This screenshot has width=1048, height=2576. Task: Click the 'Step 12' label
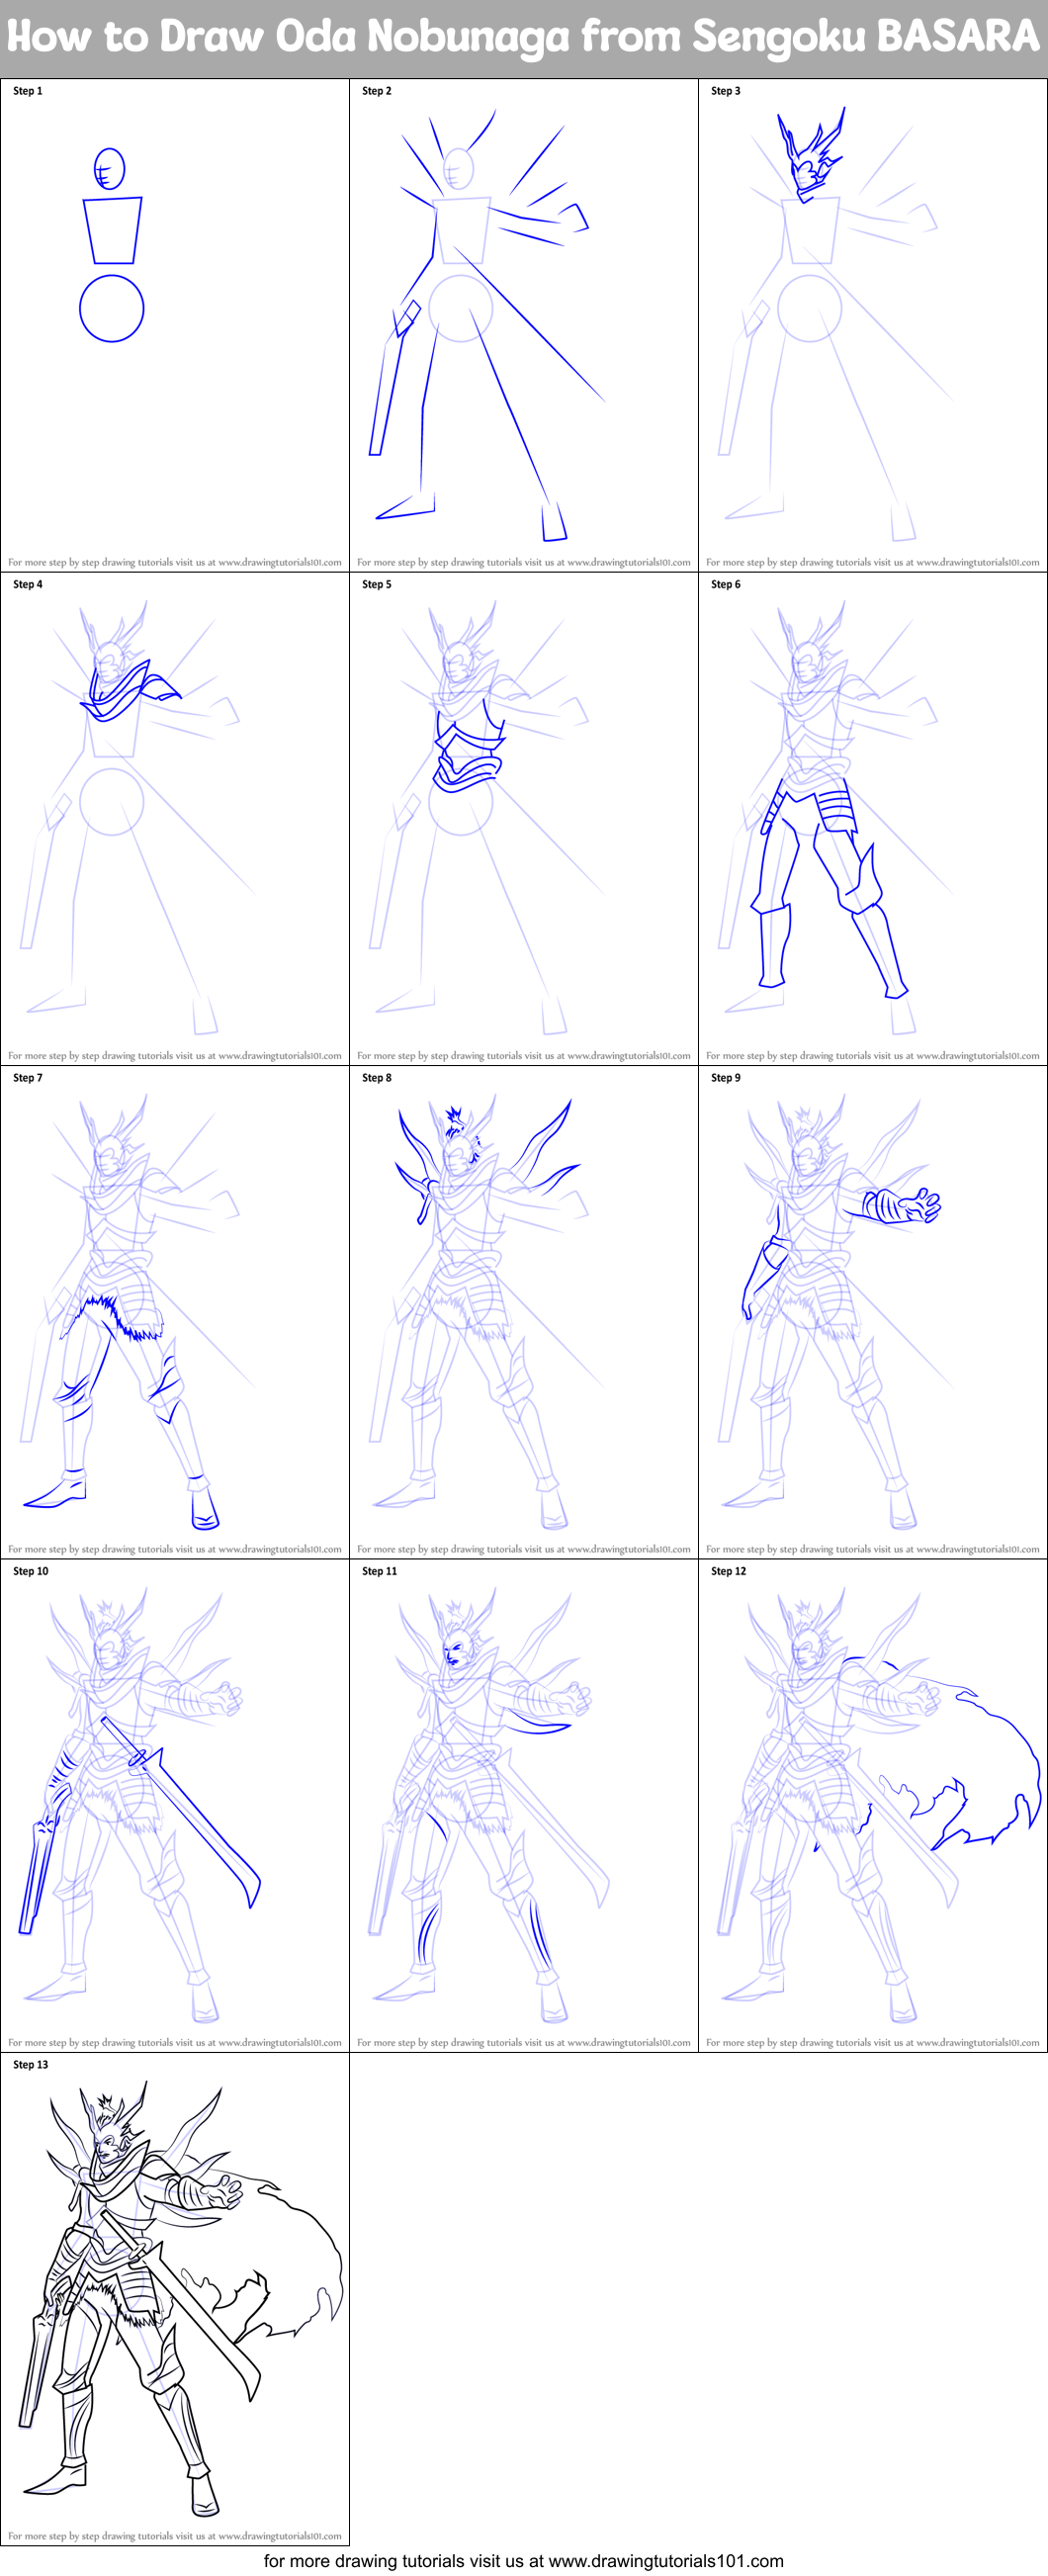pyautogui.click(x=729, y=1571)
